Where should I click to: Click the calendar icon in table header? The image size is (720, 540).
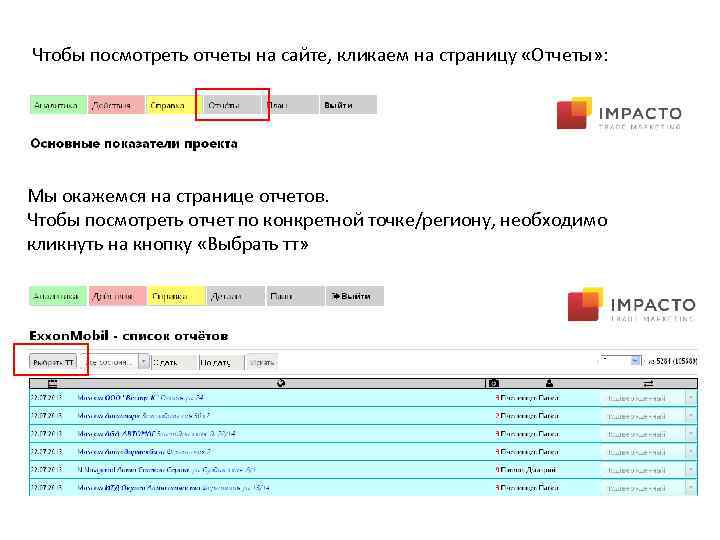(x=53, y=383)
